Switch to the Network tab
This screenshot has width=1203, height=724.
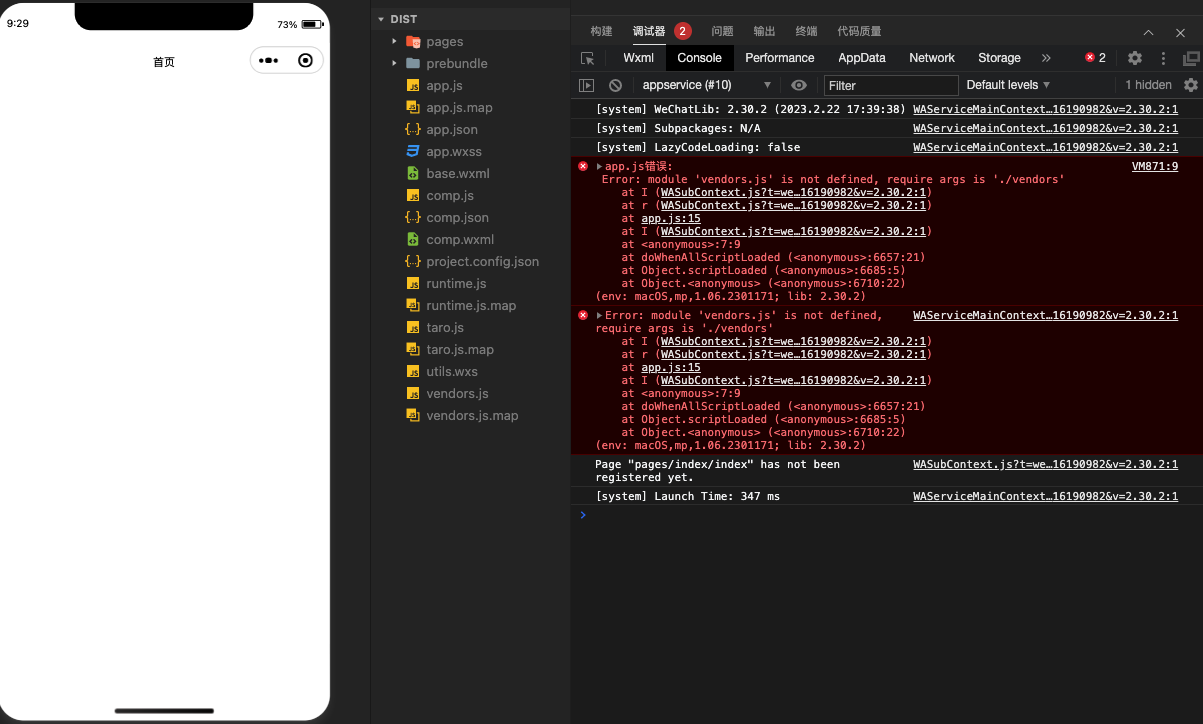931,58
